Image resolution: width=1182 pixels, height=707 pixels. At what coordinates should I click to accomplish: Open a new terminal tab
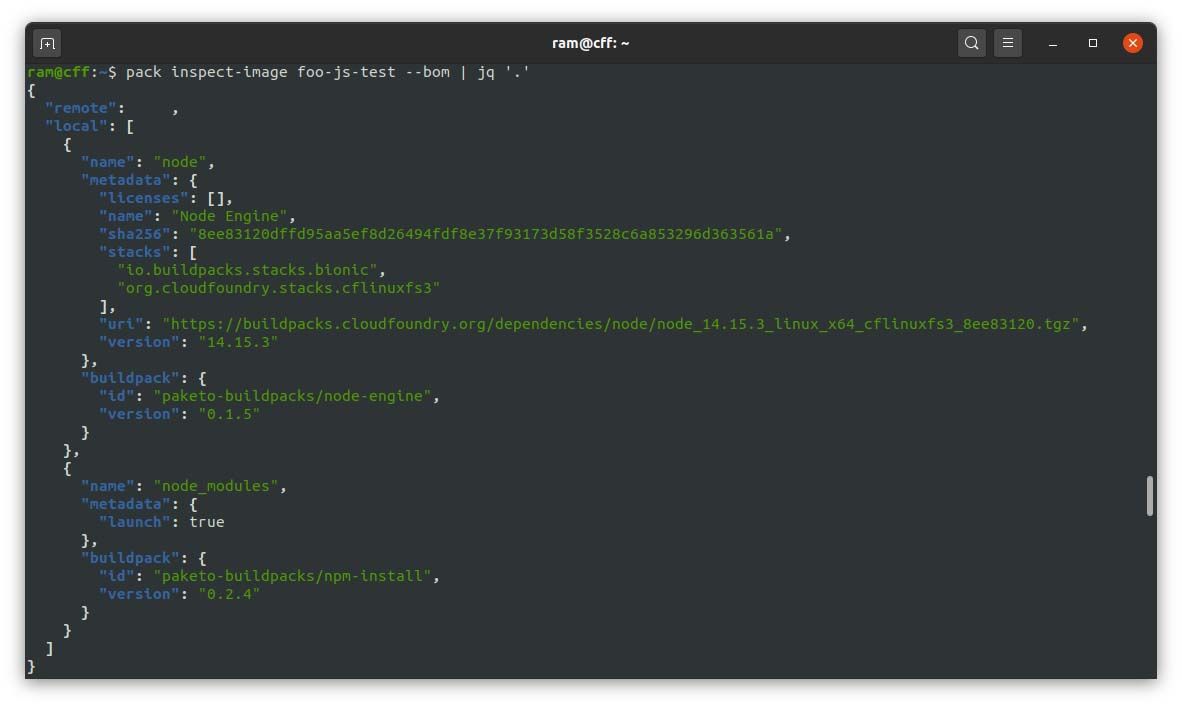(x=47, y=44)
